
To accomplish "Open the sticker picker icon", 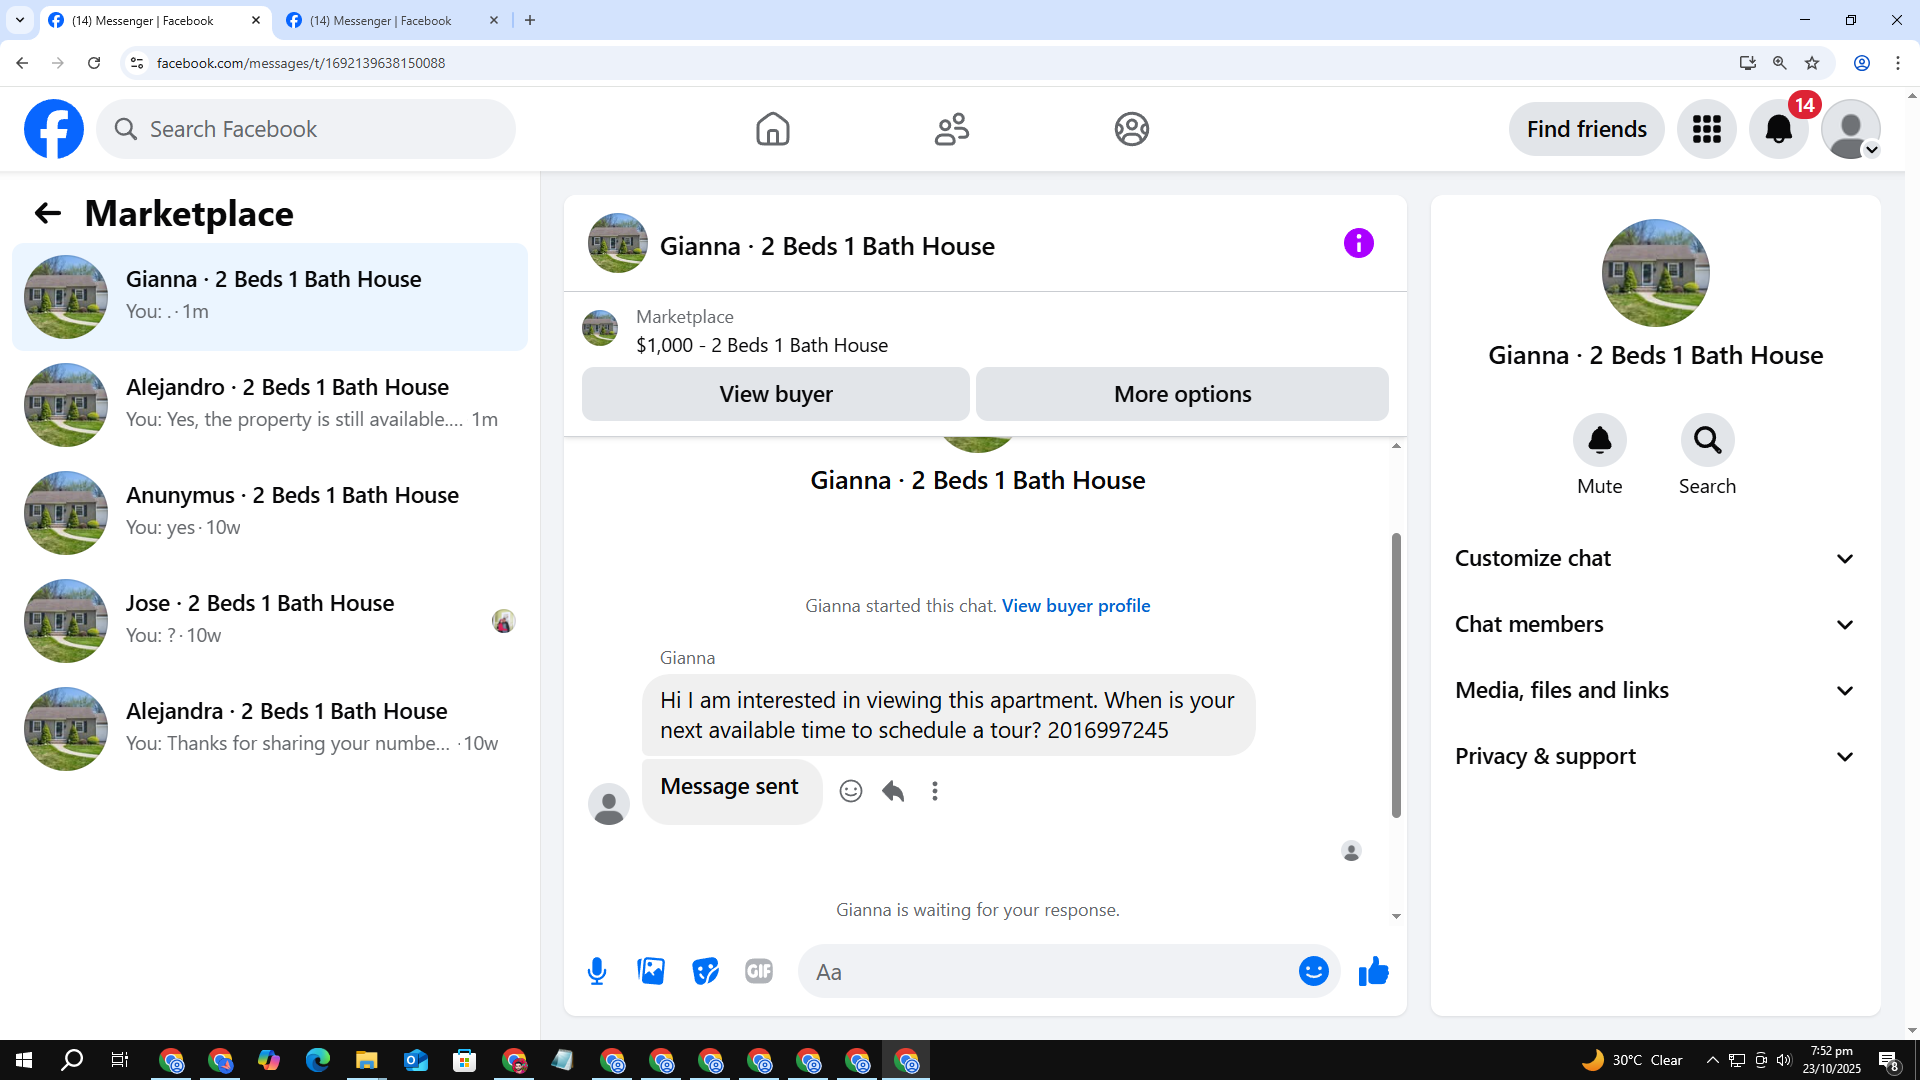I will click(x=705, y=971).
